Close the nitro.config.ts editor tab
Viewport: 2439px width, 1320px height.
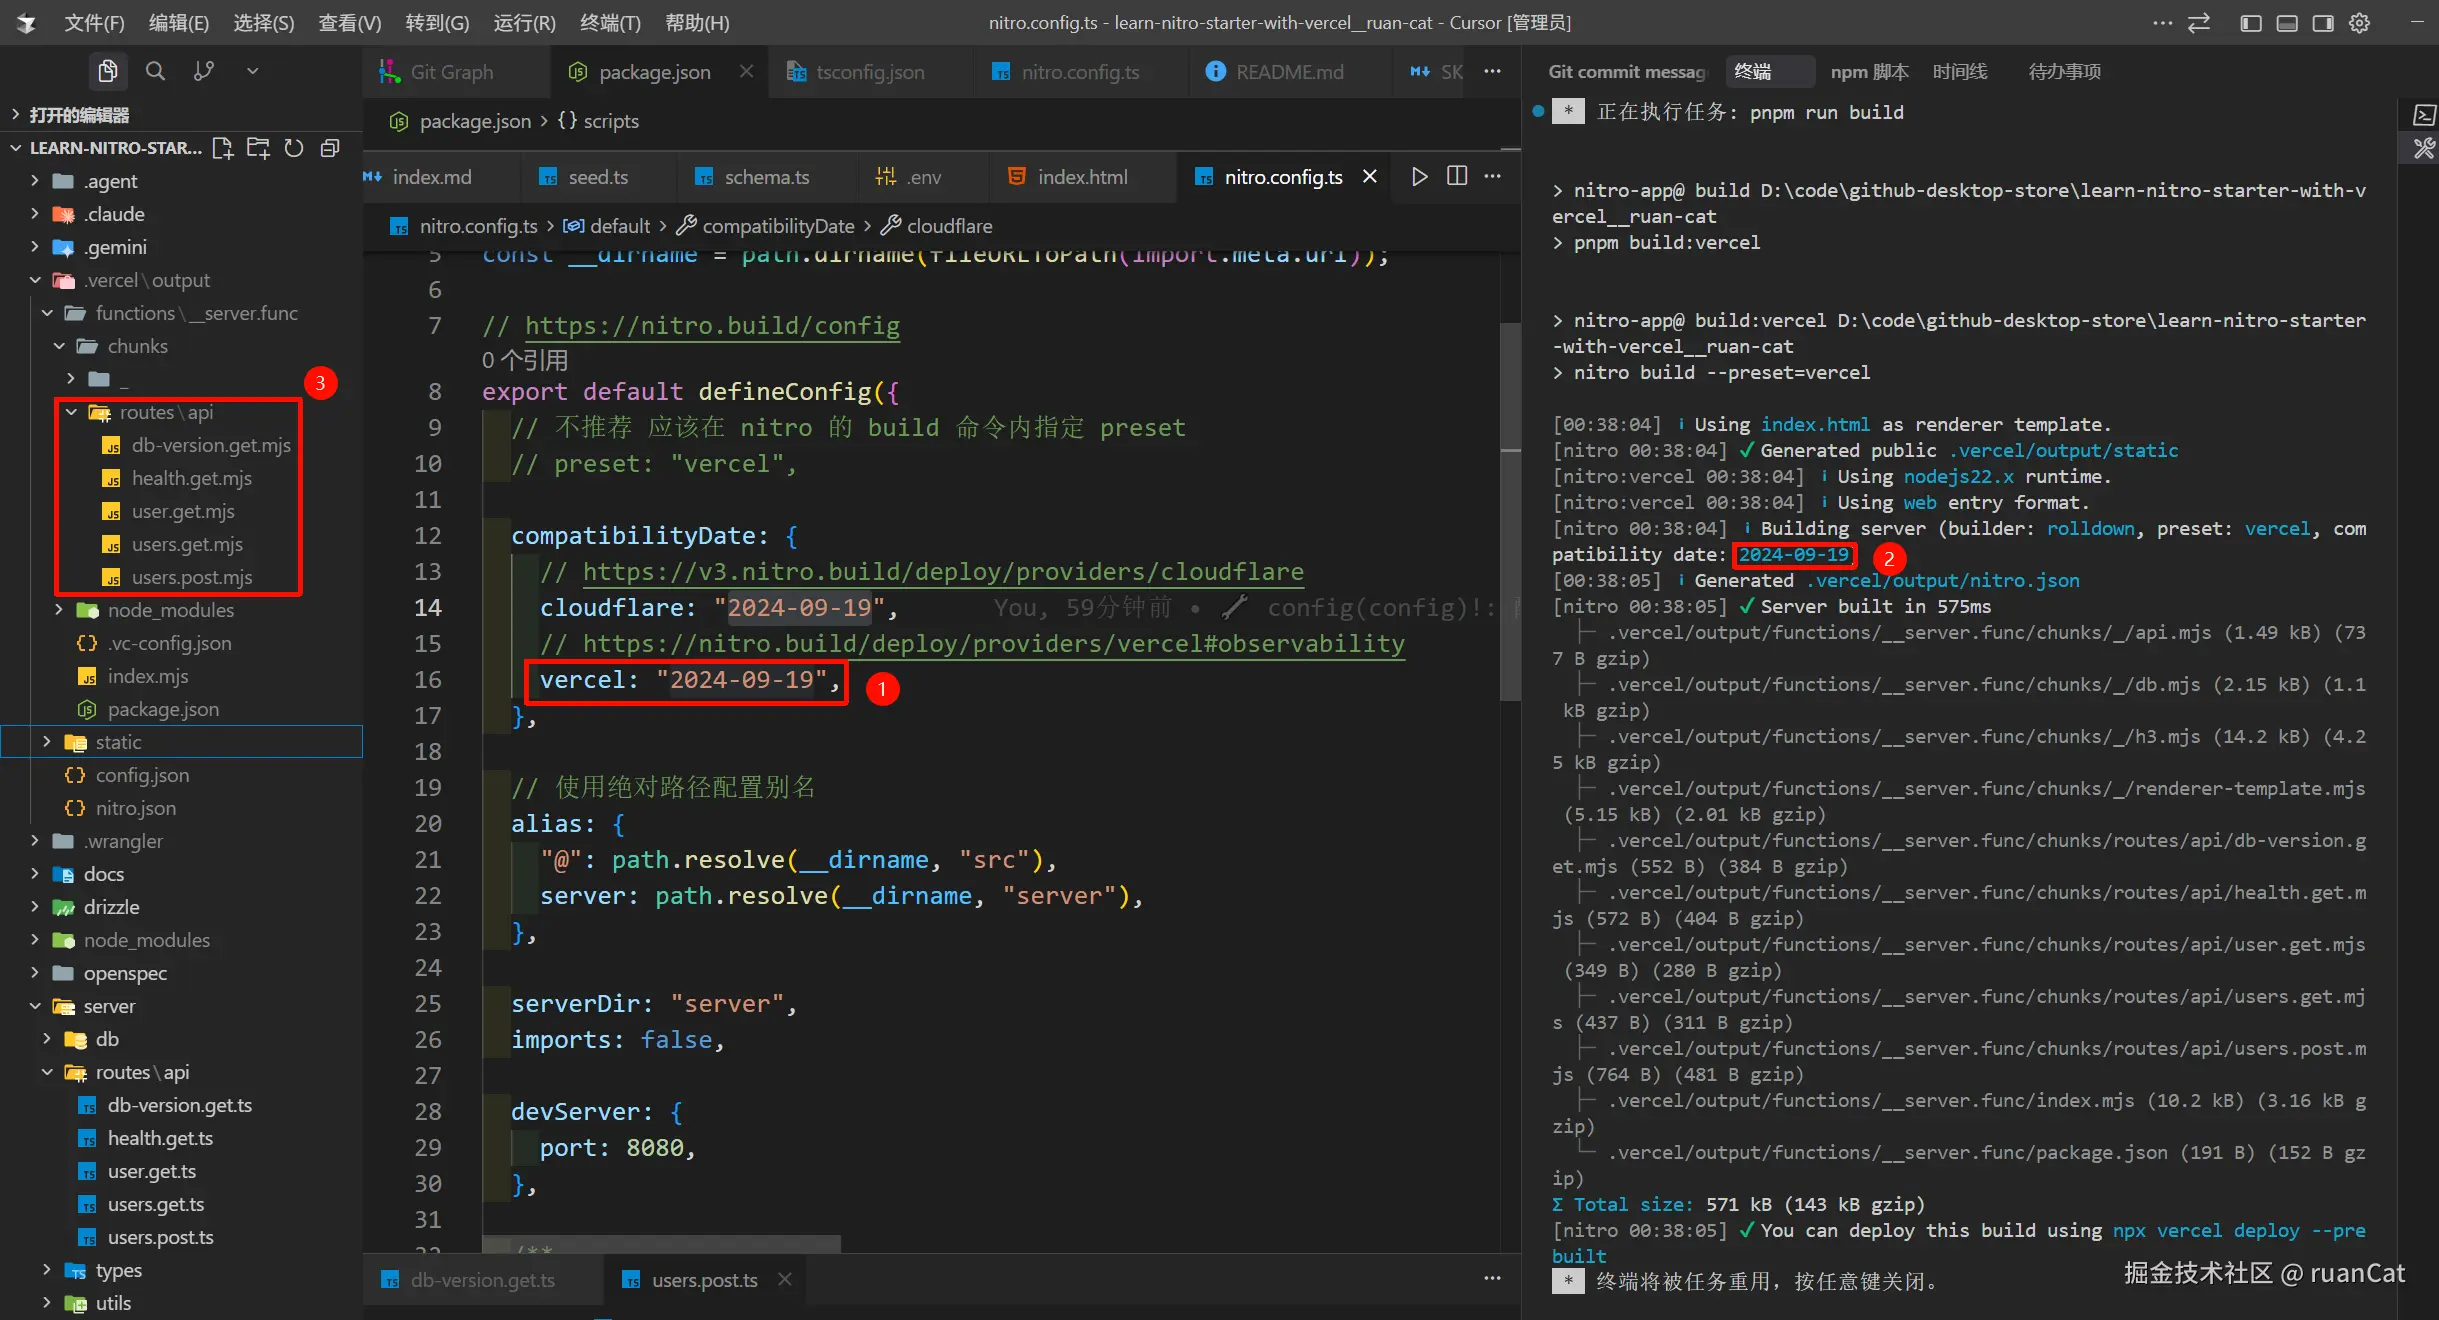pos(1370,176)
